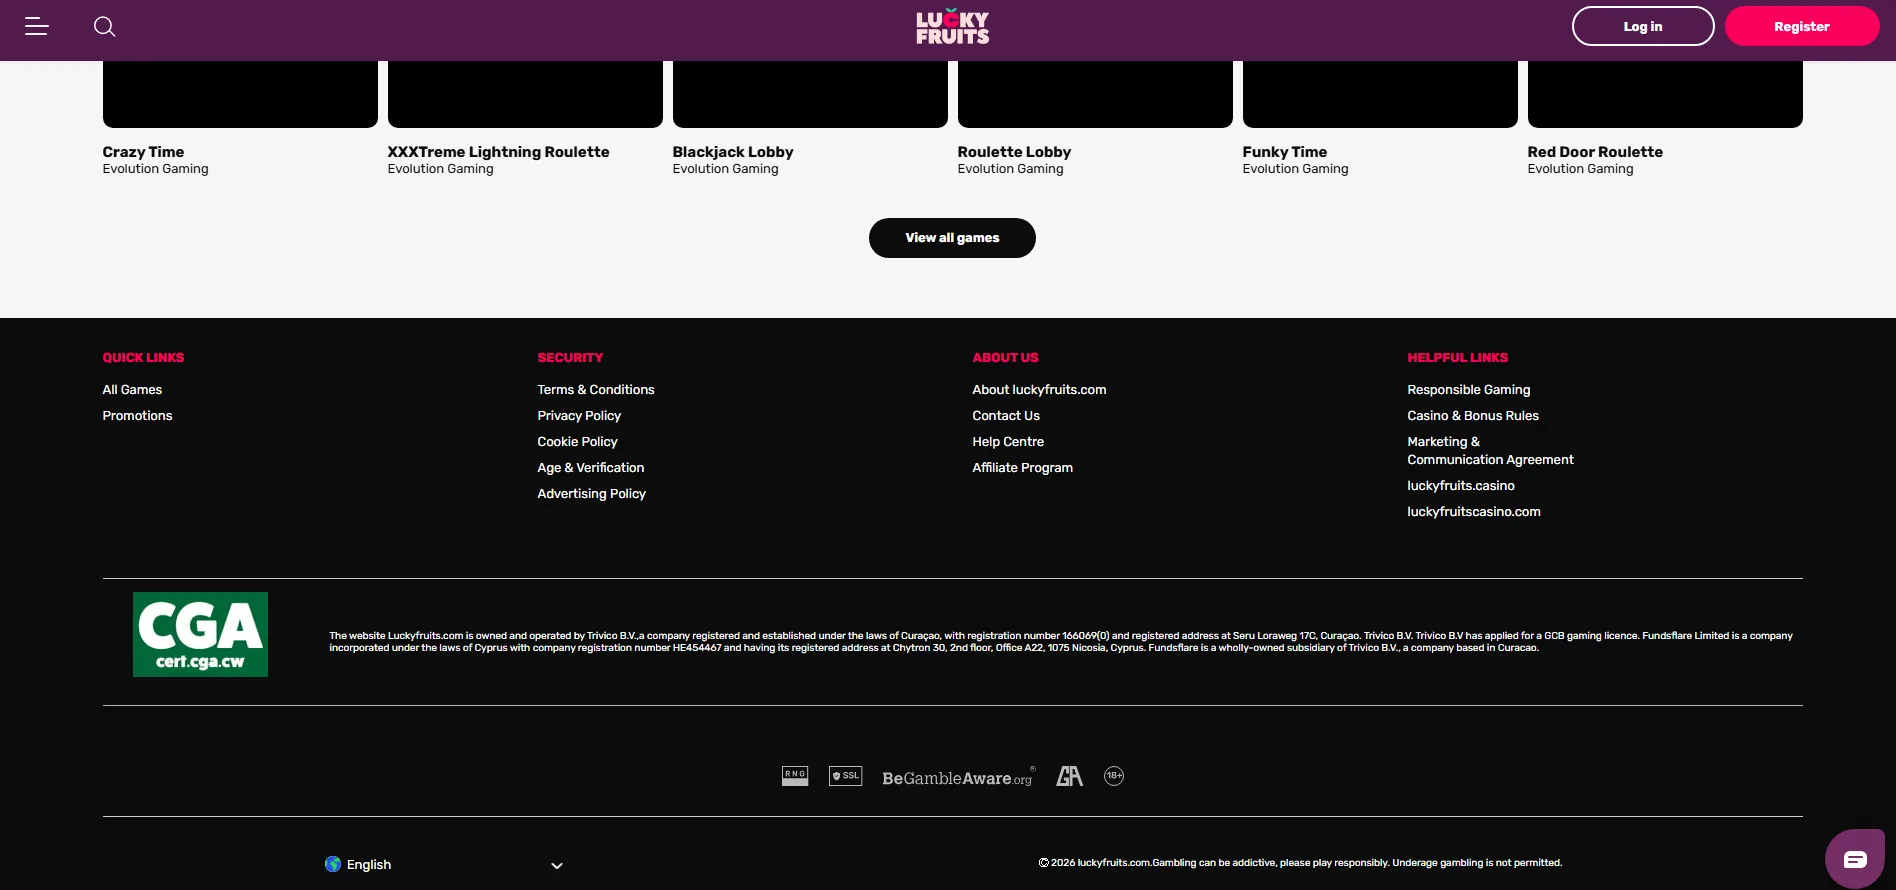Open About luckyfruits.com link
The image size is (1896, 890).
click(1039, 390)
